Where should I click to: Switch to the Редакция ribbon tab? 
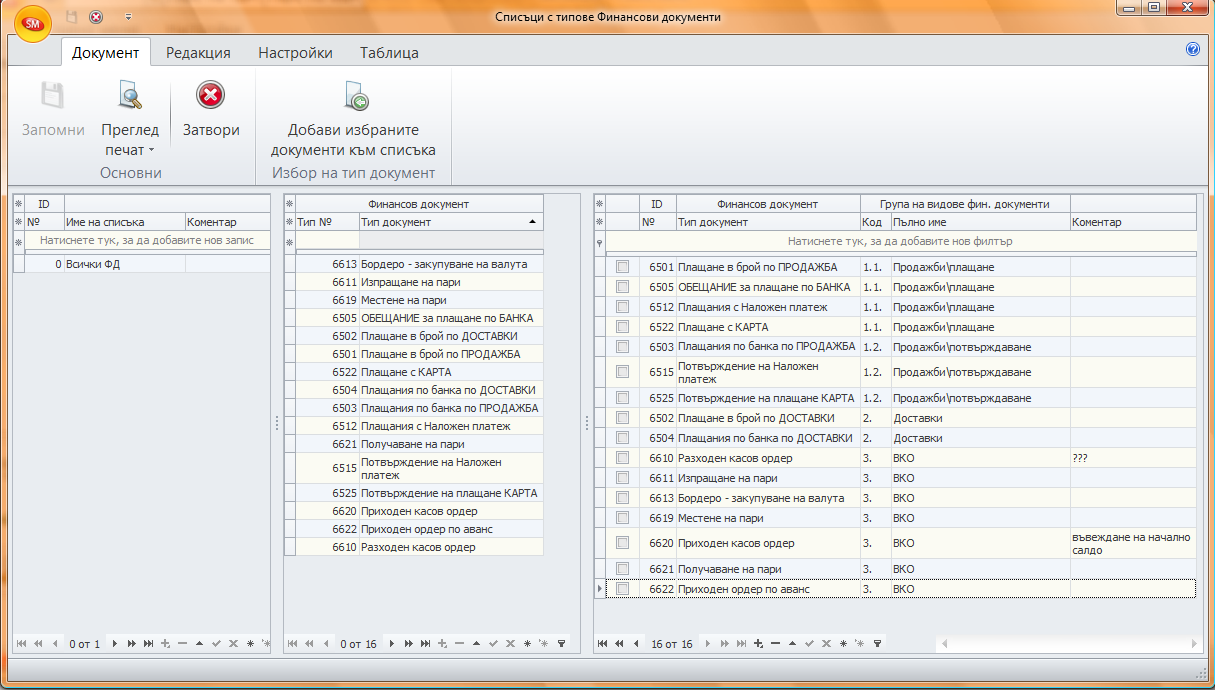click(x=198, y=53)
